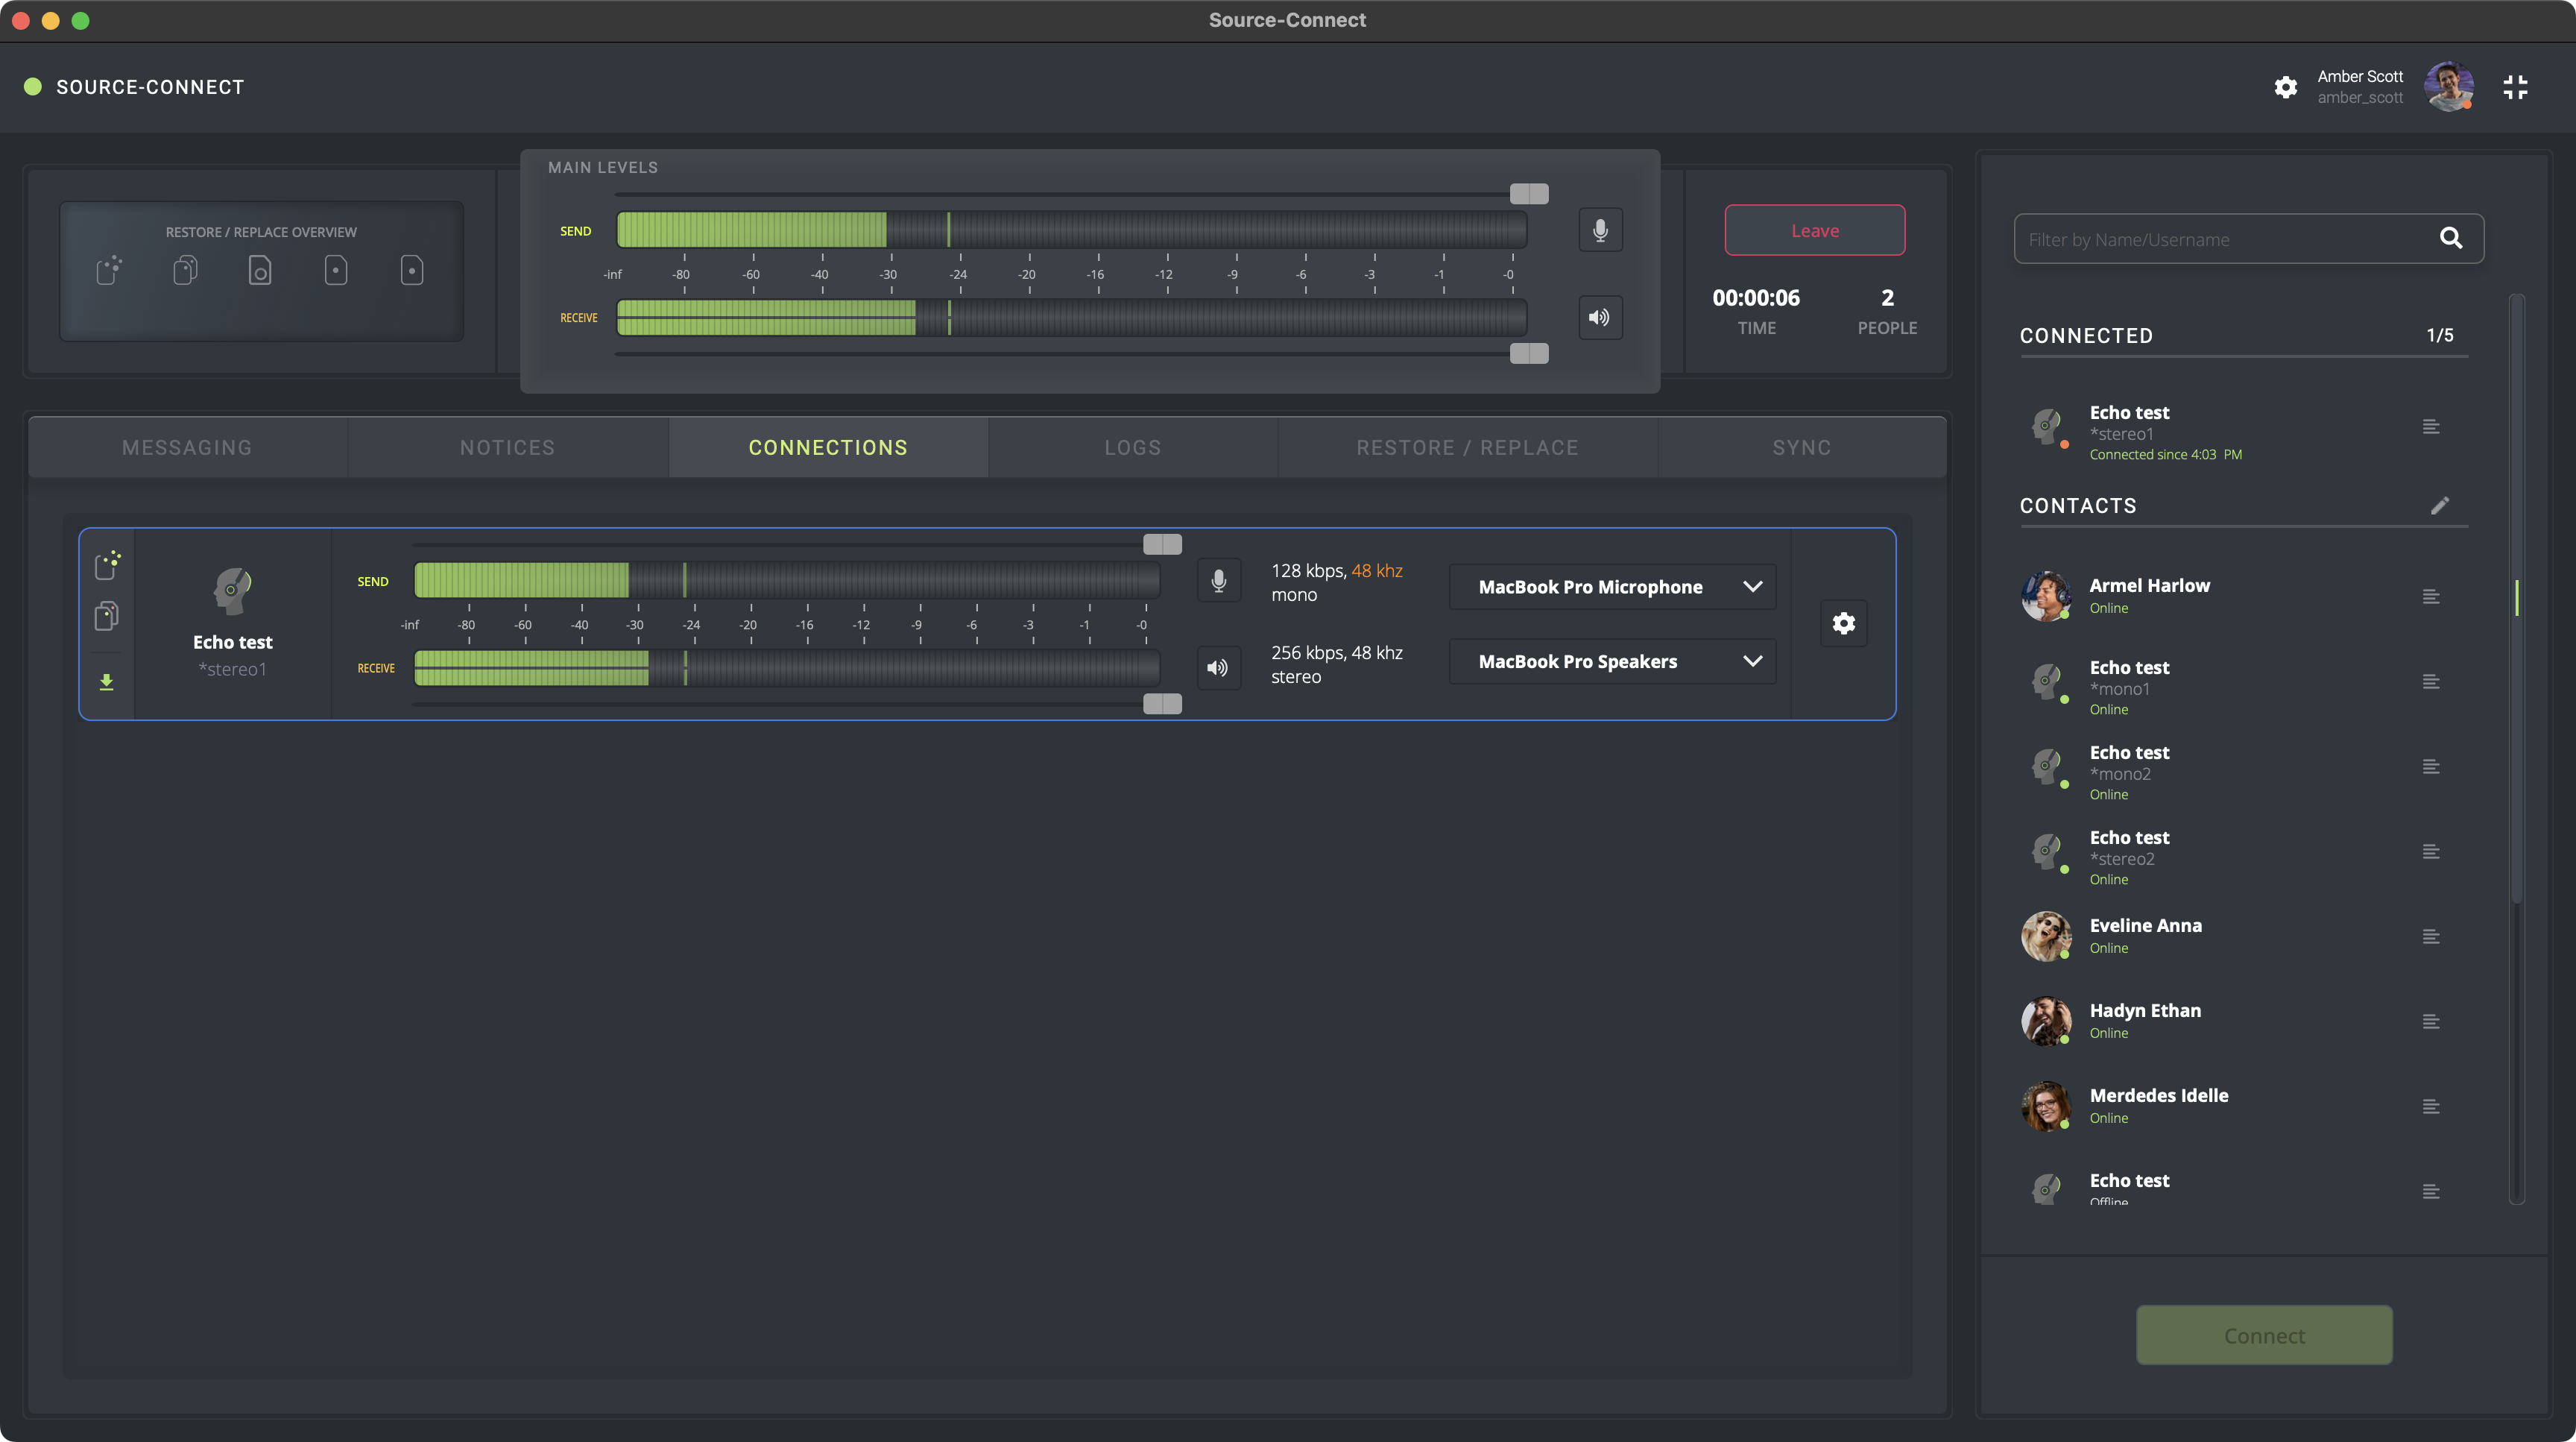Toggle Echo test connection microphone mute
The image size is (2576, 1442).
click(1218, 581)
